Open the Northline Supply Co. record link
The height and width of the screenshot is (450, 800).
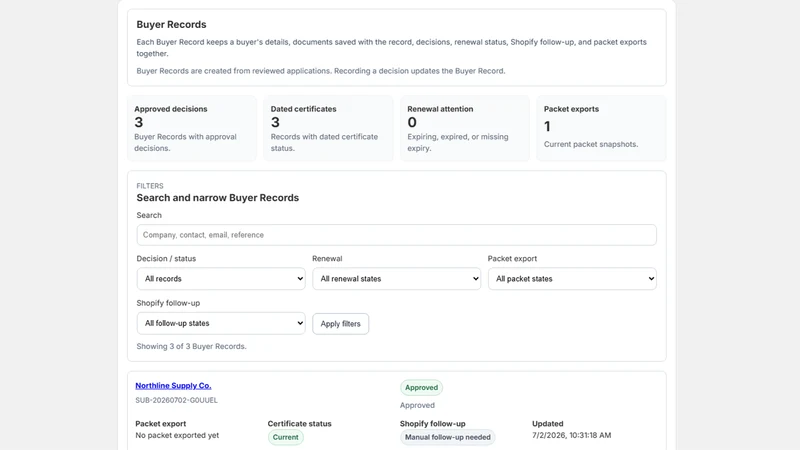point(173,386)
